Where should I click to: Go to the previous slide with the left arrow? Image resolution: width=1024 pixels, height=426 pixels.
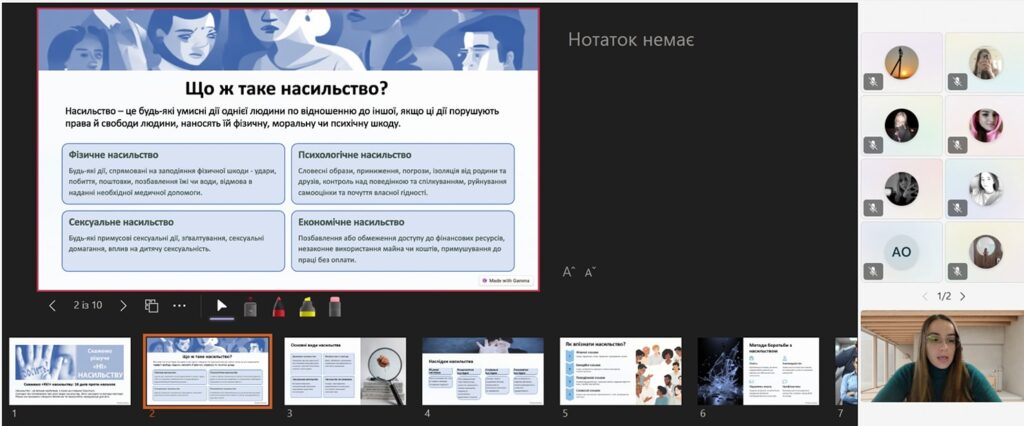pyautogui.click(x=53, y=306)
